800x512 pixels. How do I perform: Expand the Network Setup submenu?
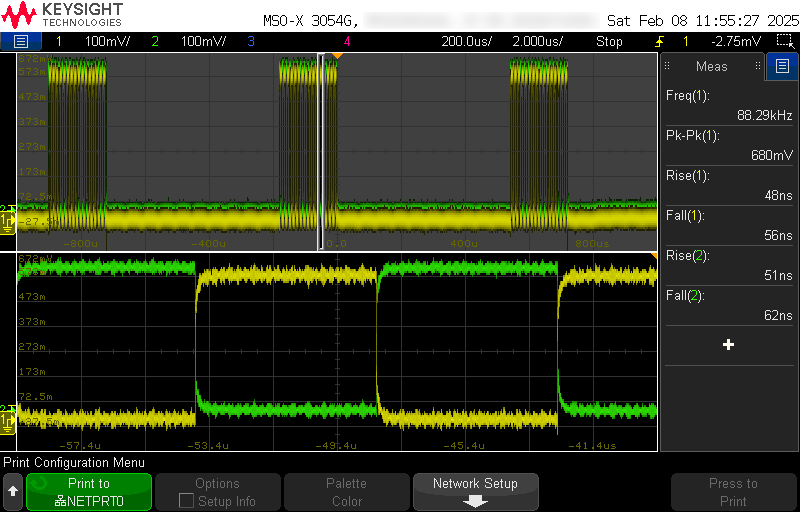tap(475, 492)
